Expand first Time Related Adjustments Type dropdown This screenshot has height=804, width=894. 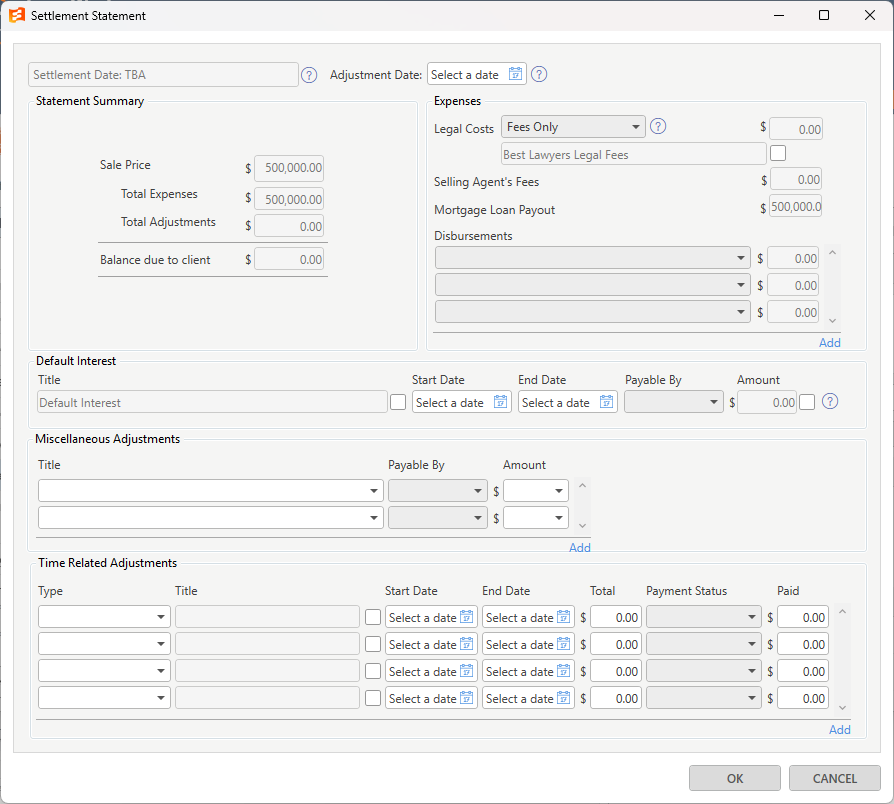(x=104, y=617)
